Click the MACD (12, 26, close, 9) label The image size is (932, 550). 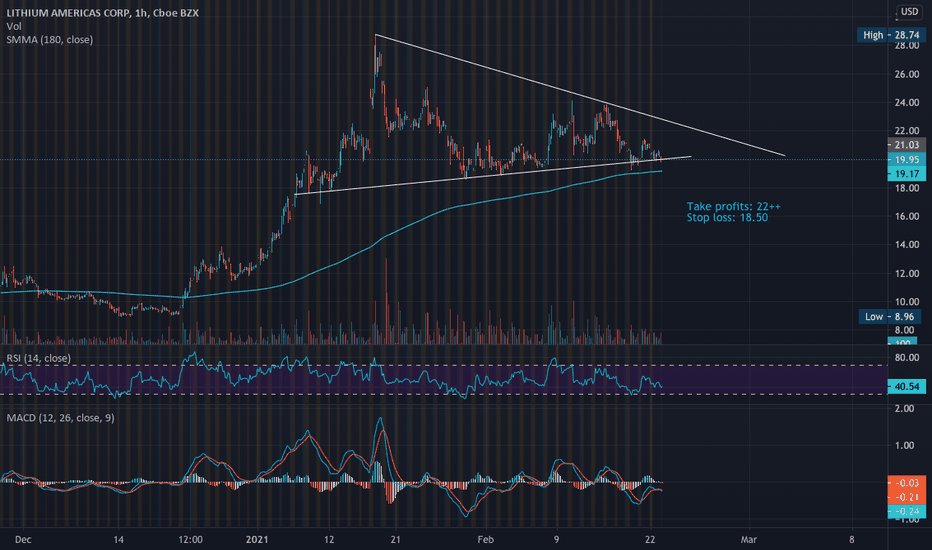(61, 418)
